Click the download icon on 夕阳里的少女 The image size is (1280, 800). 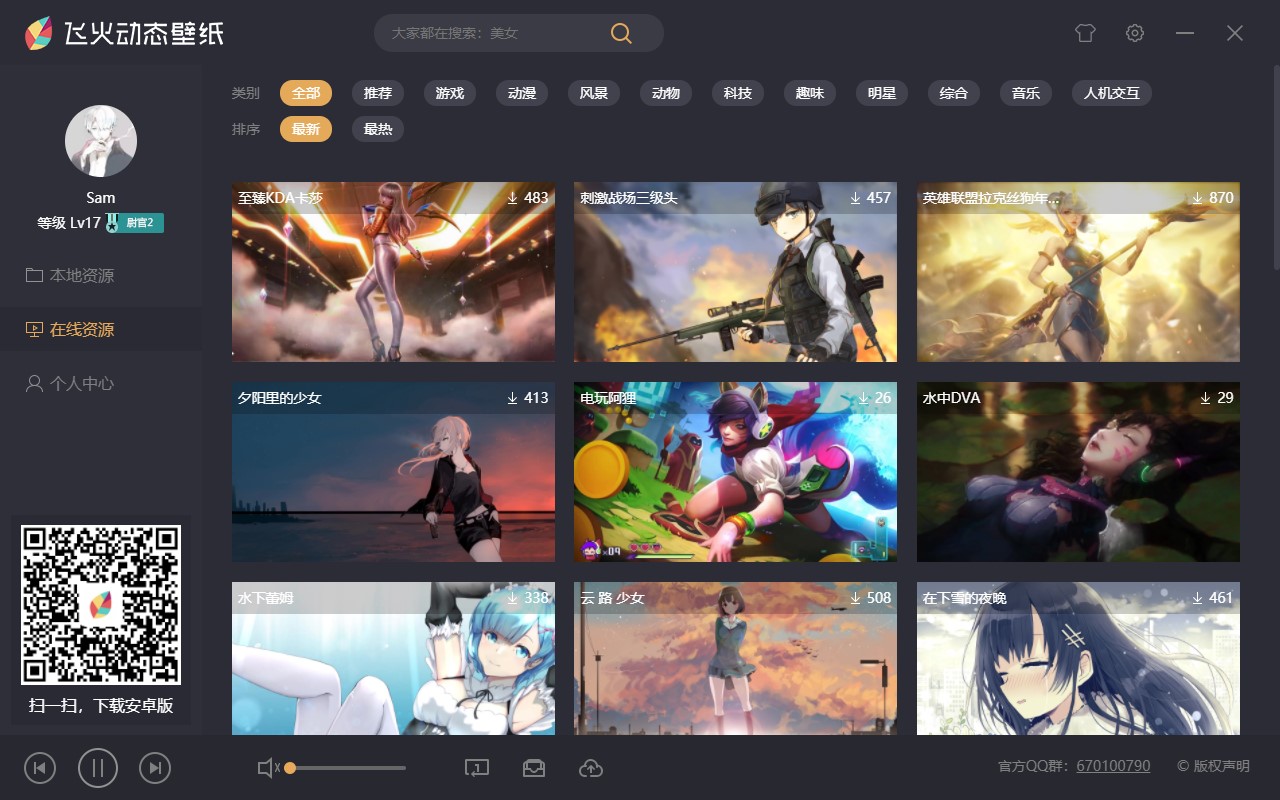(x=513, y=398)
